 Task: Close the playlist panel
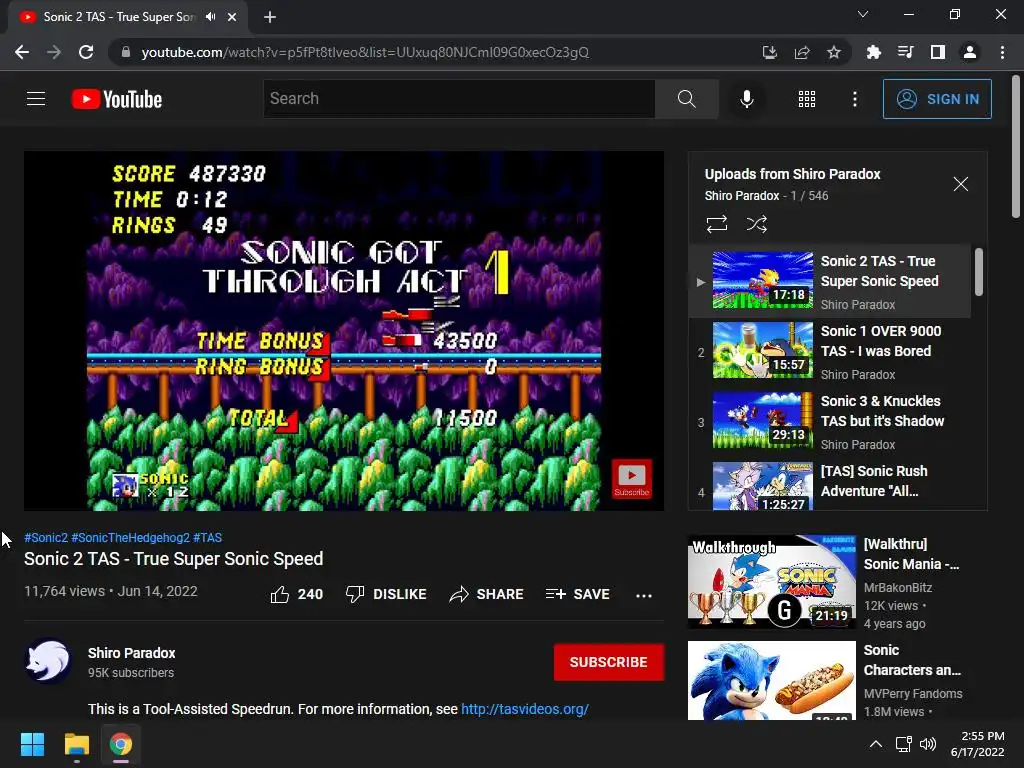point(960,184)
